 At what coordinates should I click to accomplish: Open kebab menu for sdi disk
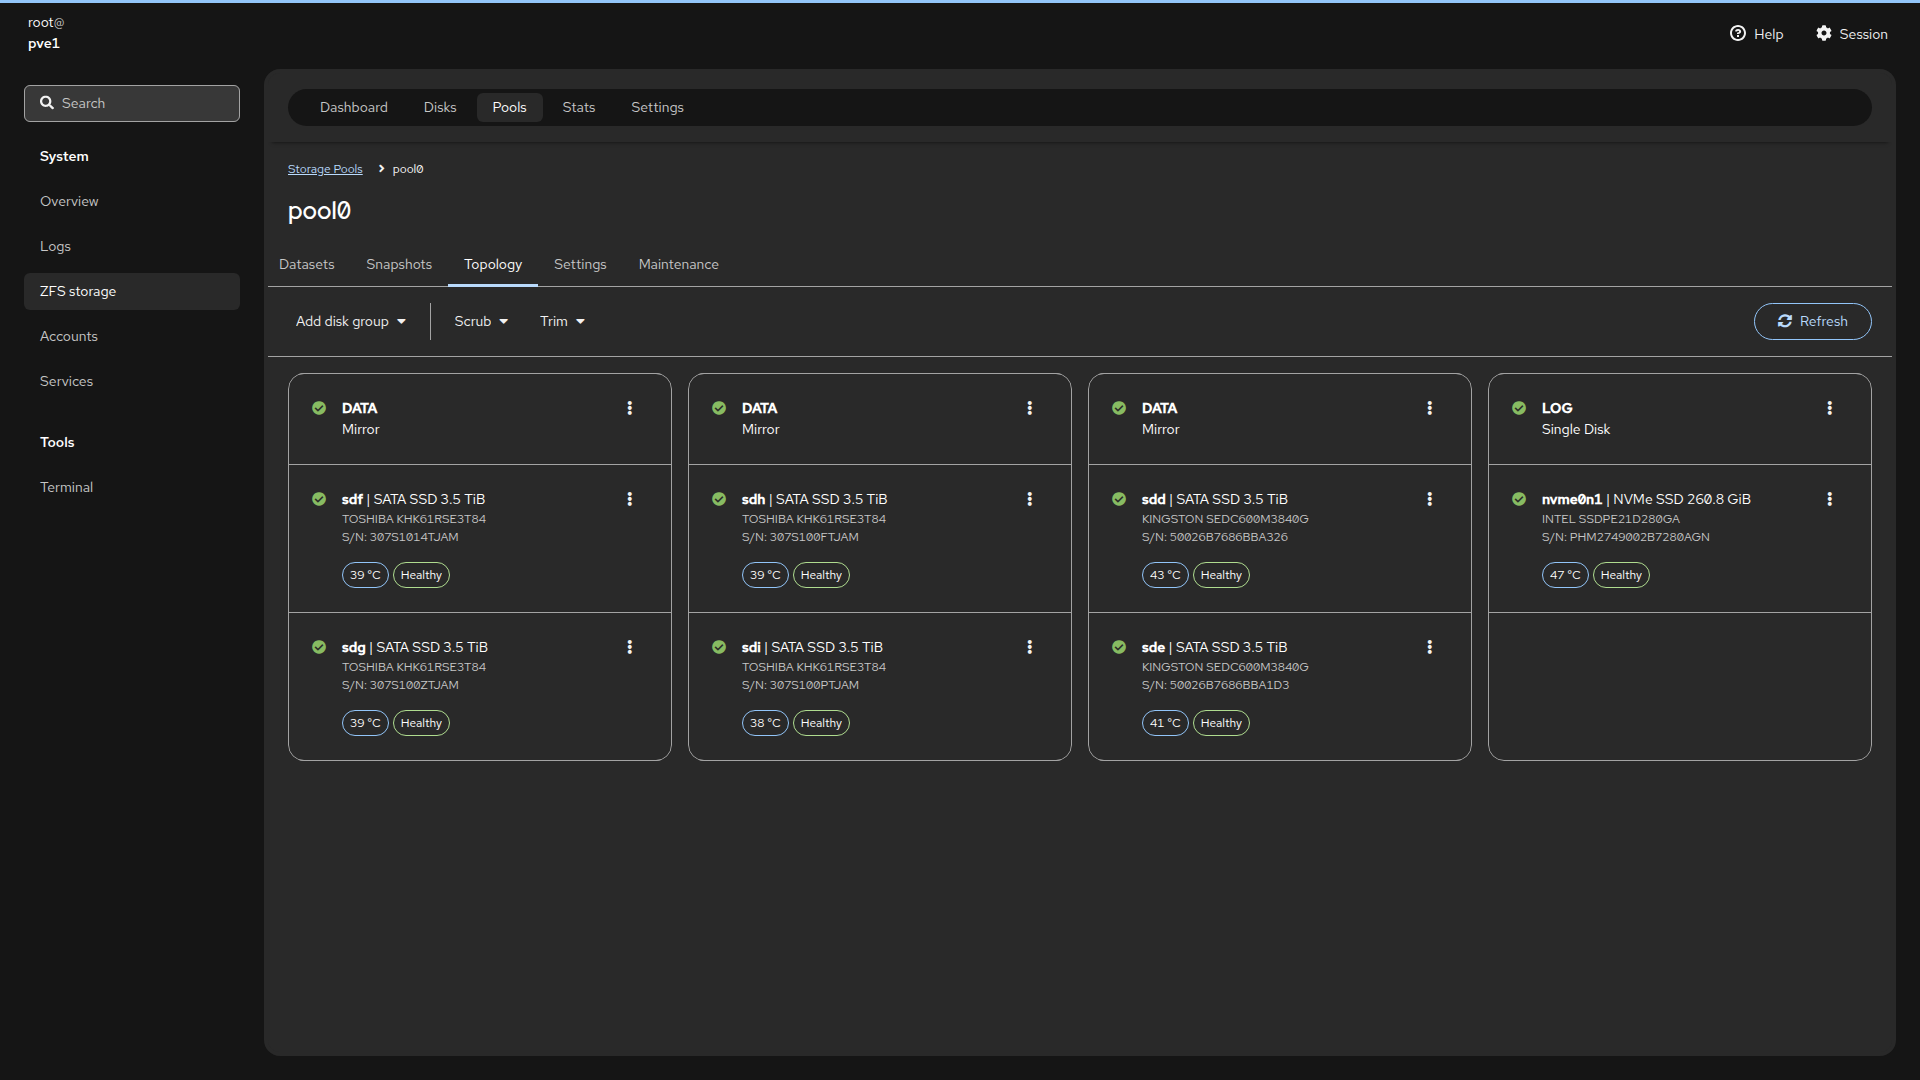tap(1029, 647)
